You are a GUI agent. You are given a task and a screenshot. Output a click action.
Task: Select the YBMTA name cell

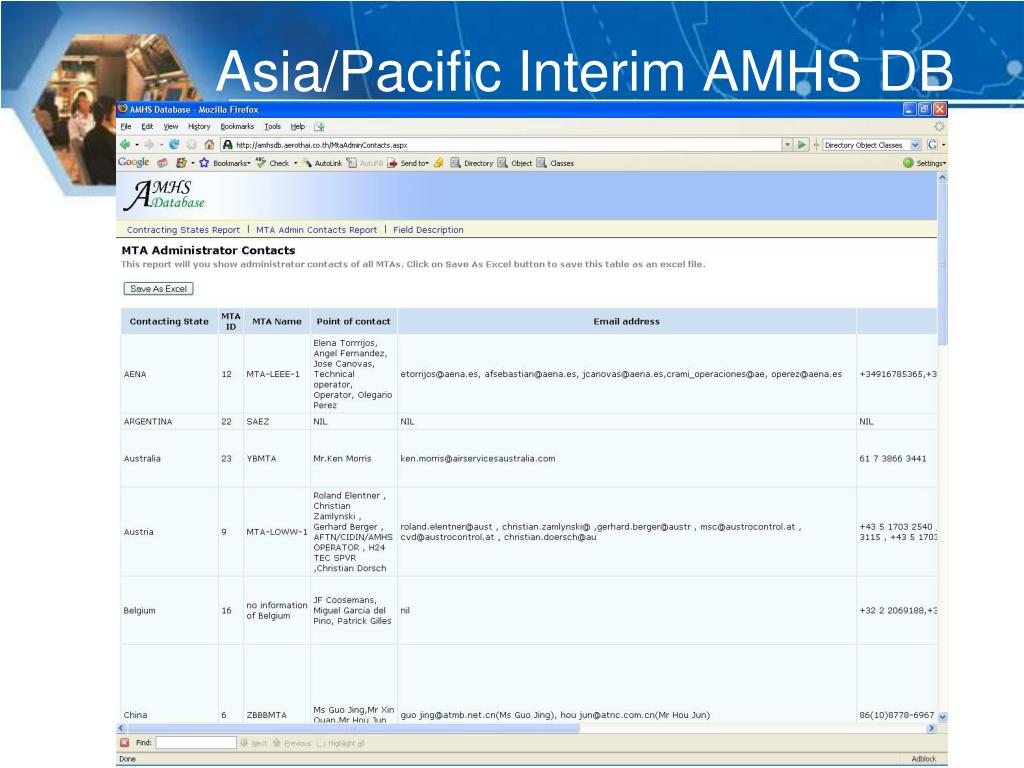(276, 458)
